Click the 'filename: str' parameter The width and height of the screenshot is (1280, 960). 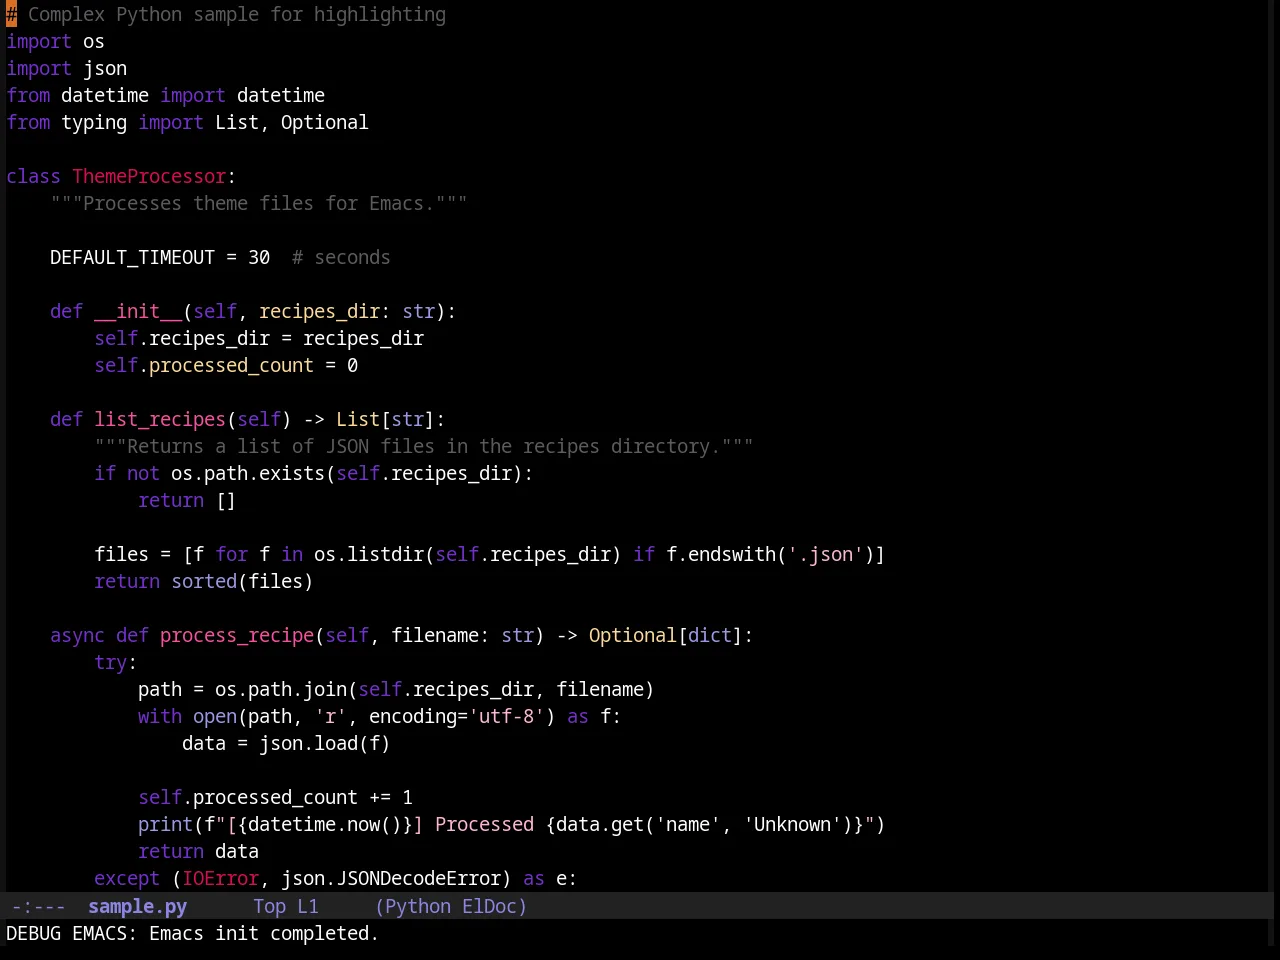point(462,635)
